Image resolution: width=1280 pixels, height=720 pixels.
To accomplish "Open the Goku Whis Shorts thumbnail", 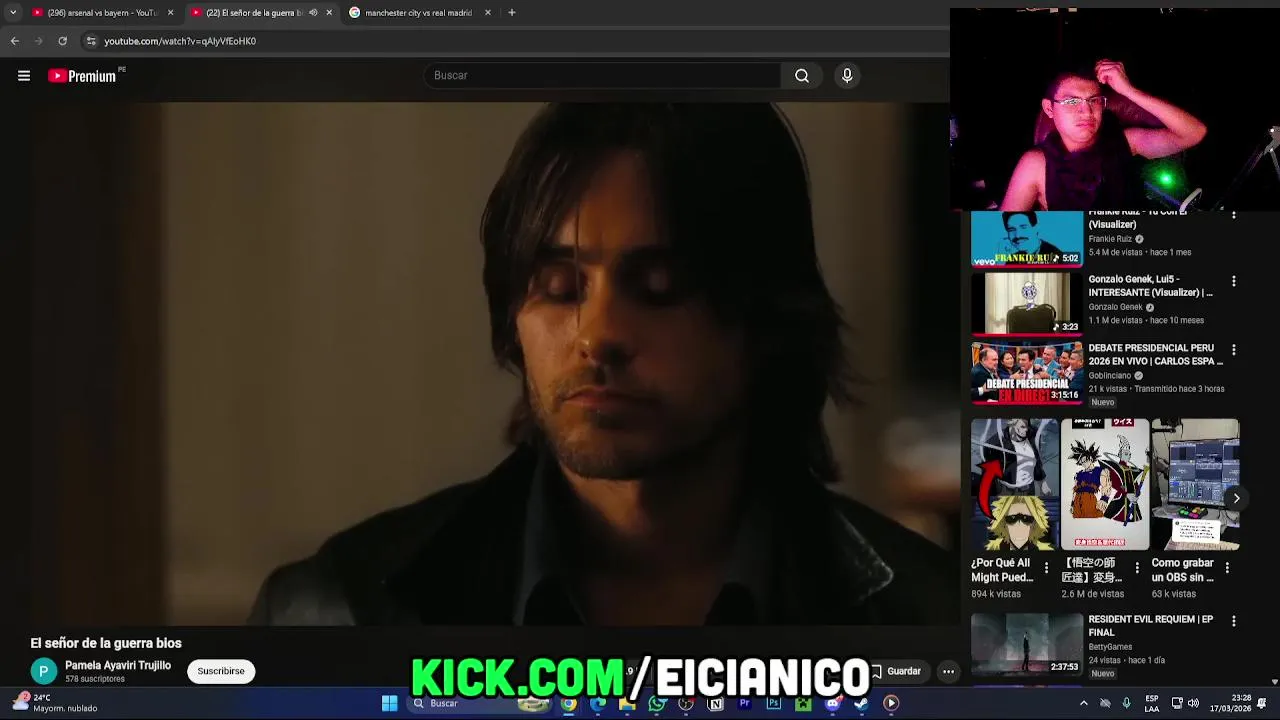I will 1104,484.
